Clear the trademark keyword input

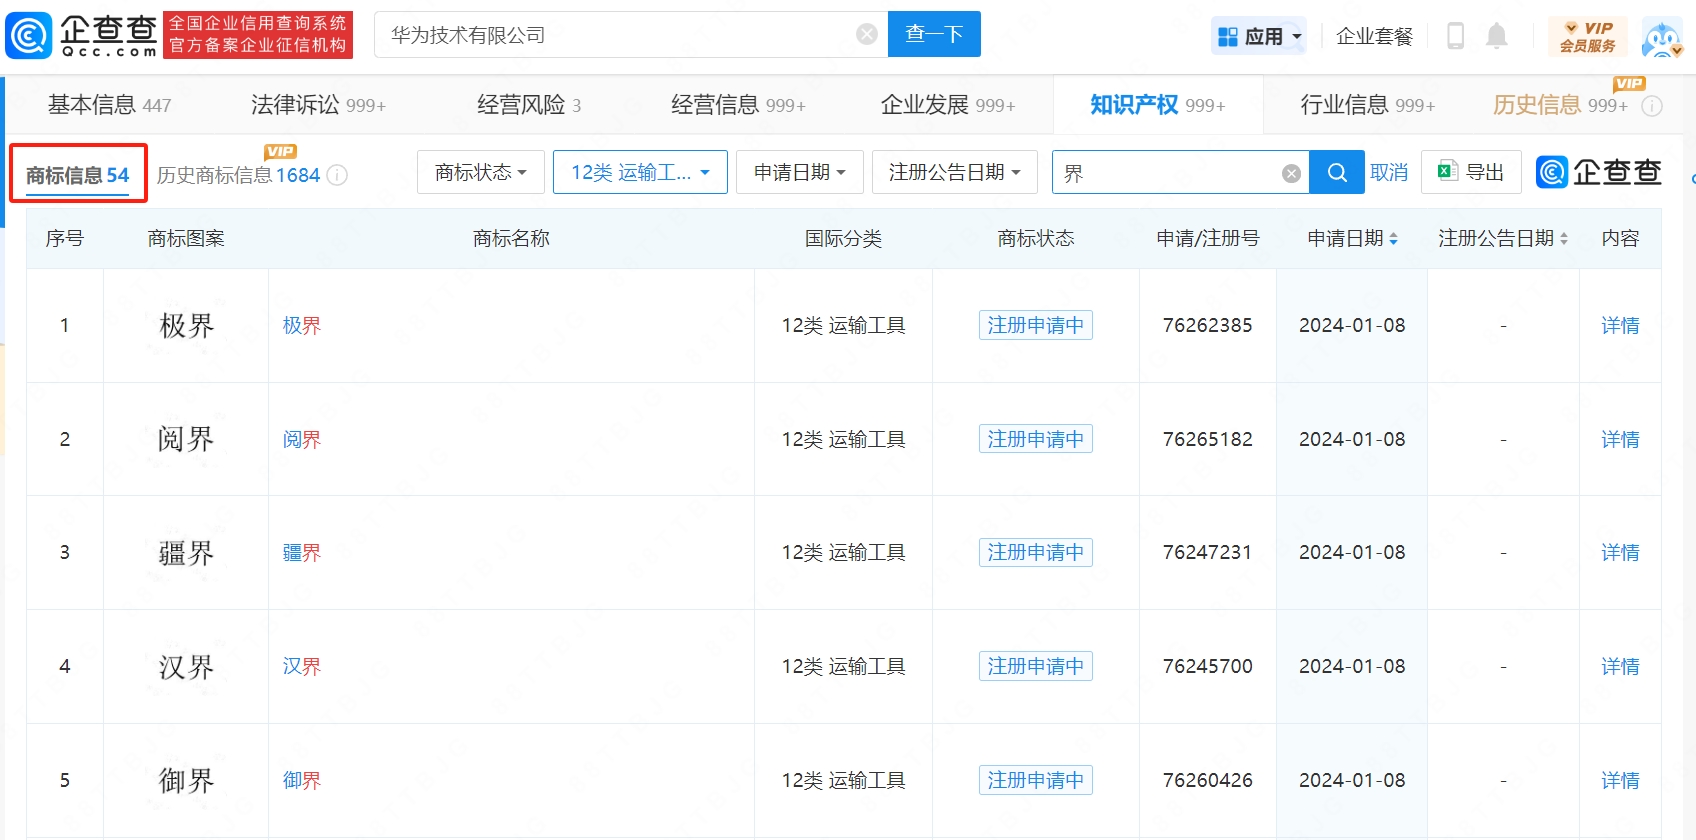pos(1291,173)
